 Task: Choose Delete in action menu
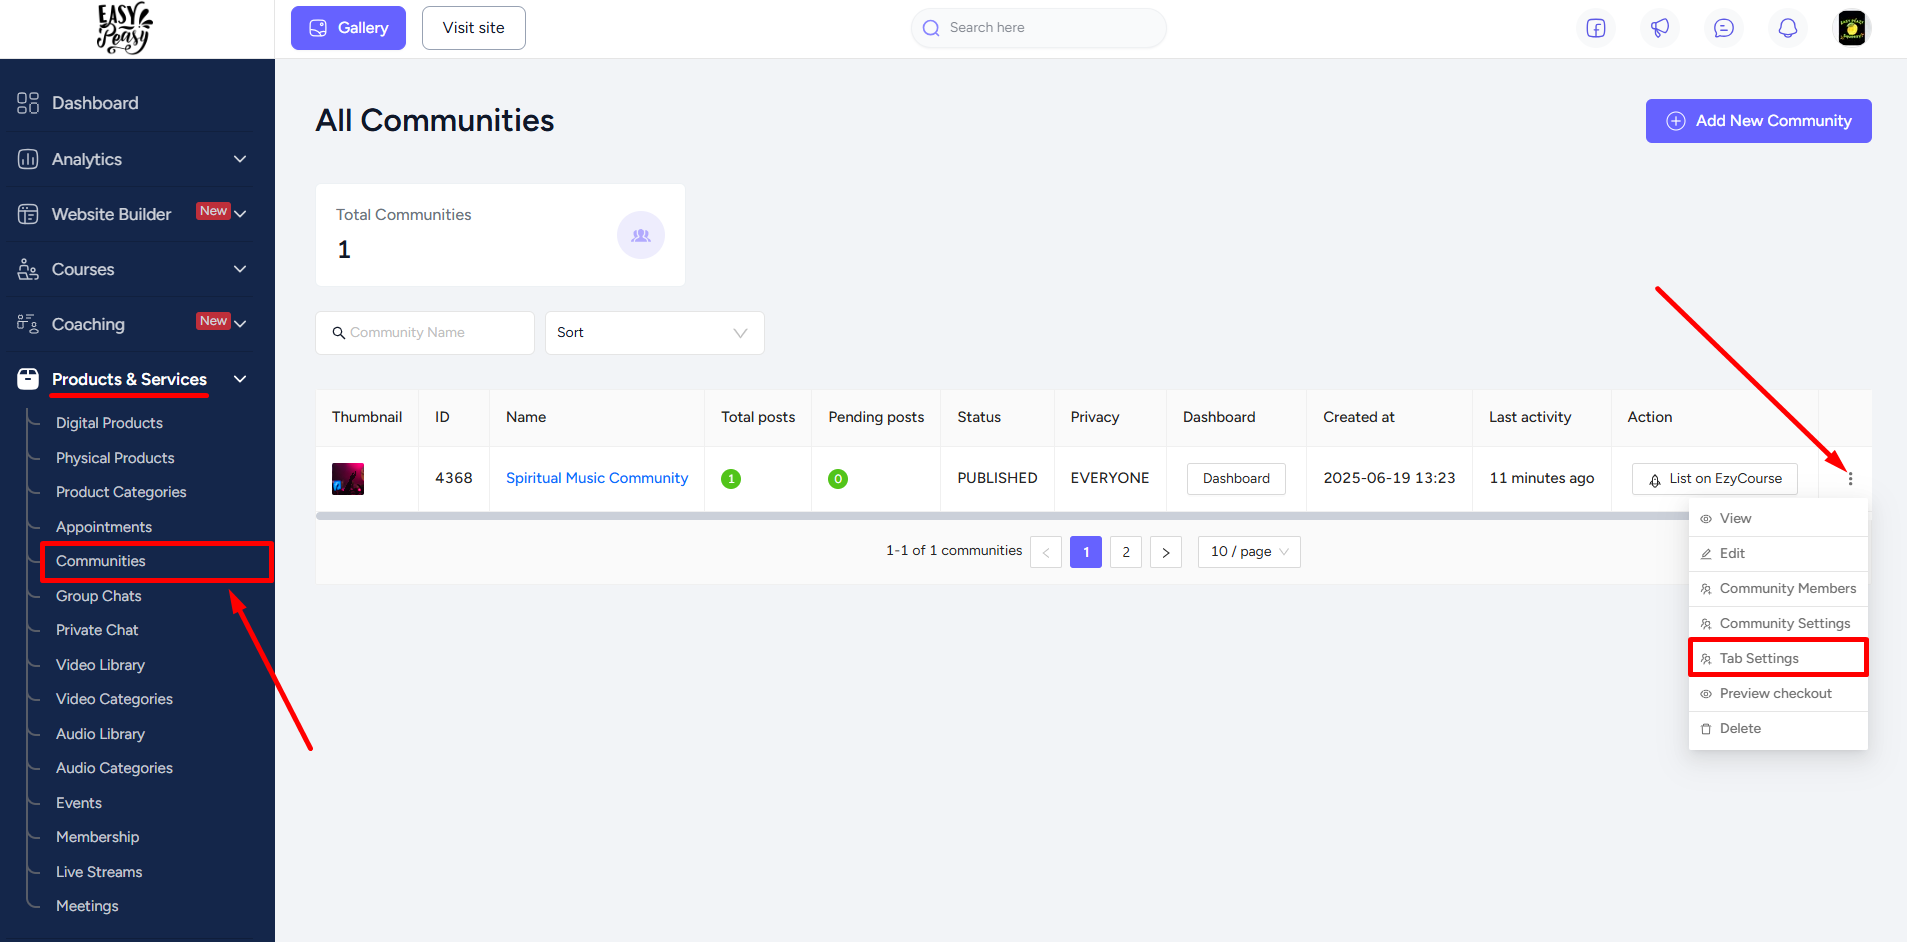1778,729
